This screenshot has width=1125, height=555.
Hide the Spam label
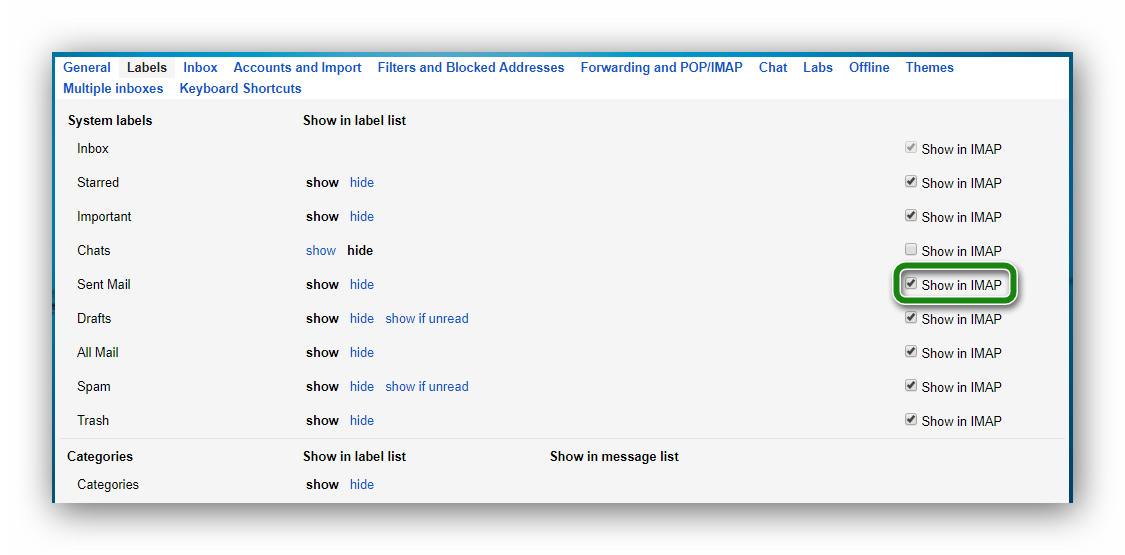[361, 387]
